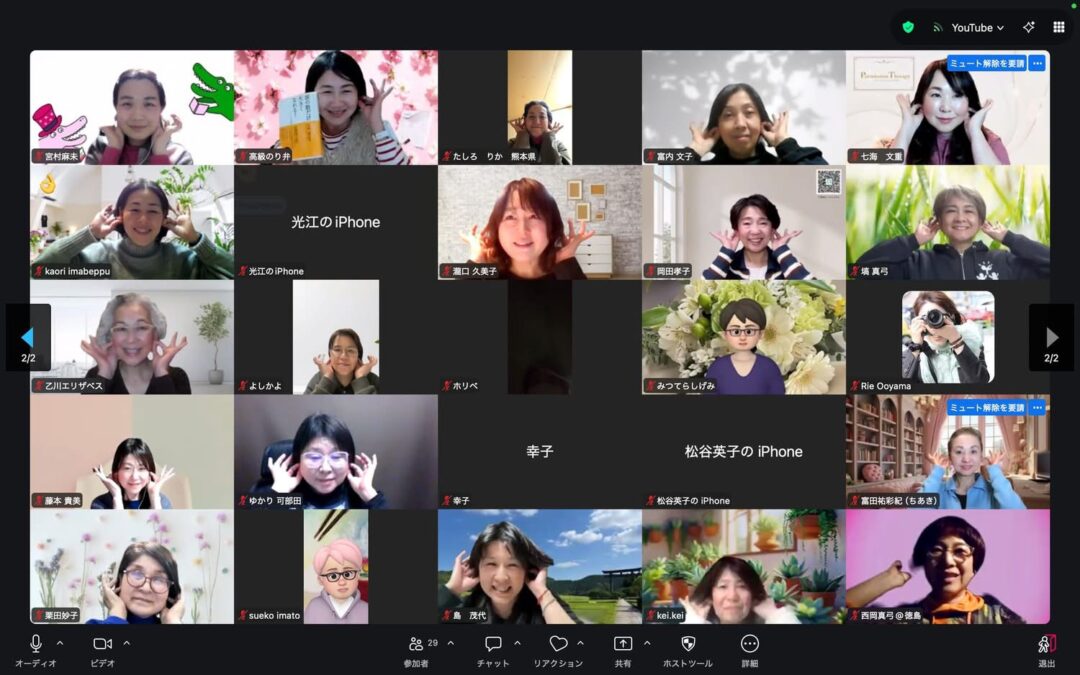This screenshot has width=1080, height=675.
Task: Expand the chevron next to ビデオ
Action: pyautogui.click(x=126, y=643)
